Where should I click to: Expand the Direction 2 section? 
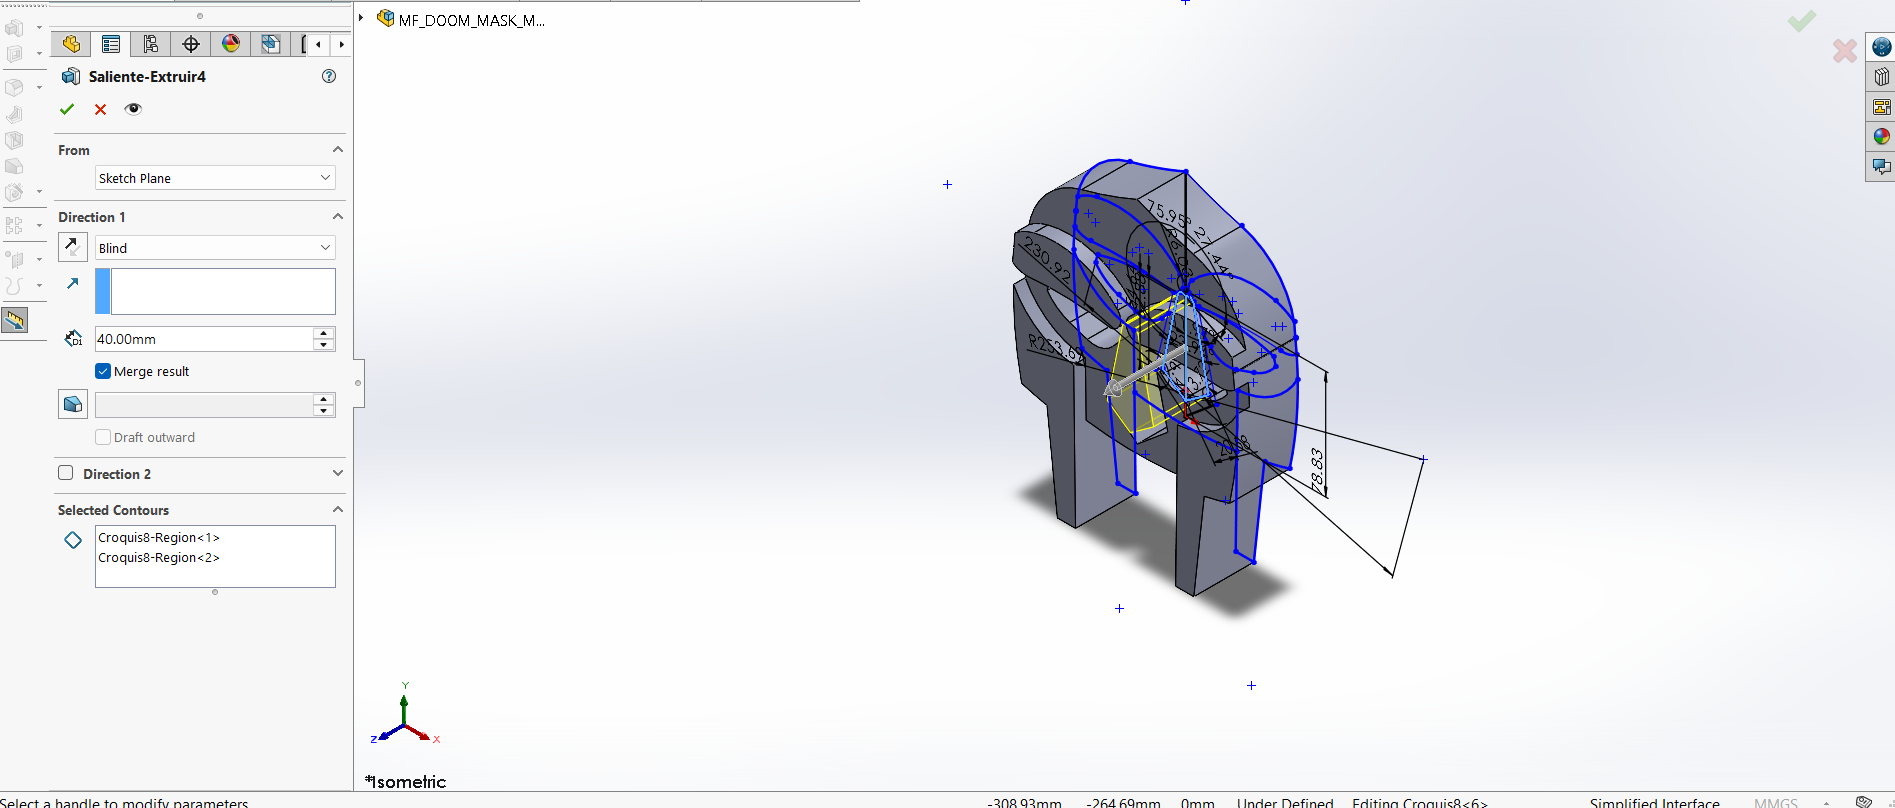[338, 473]
